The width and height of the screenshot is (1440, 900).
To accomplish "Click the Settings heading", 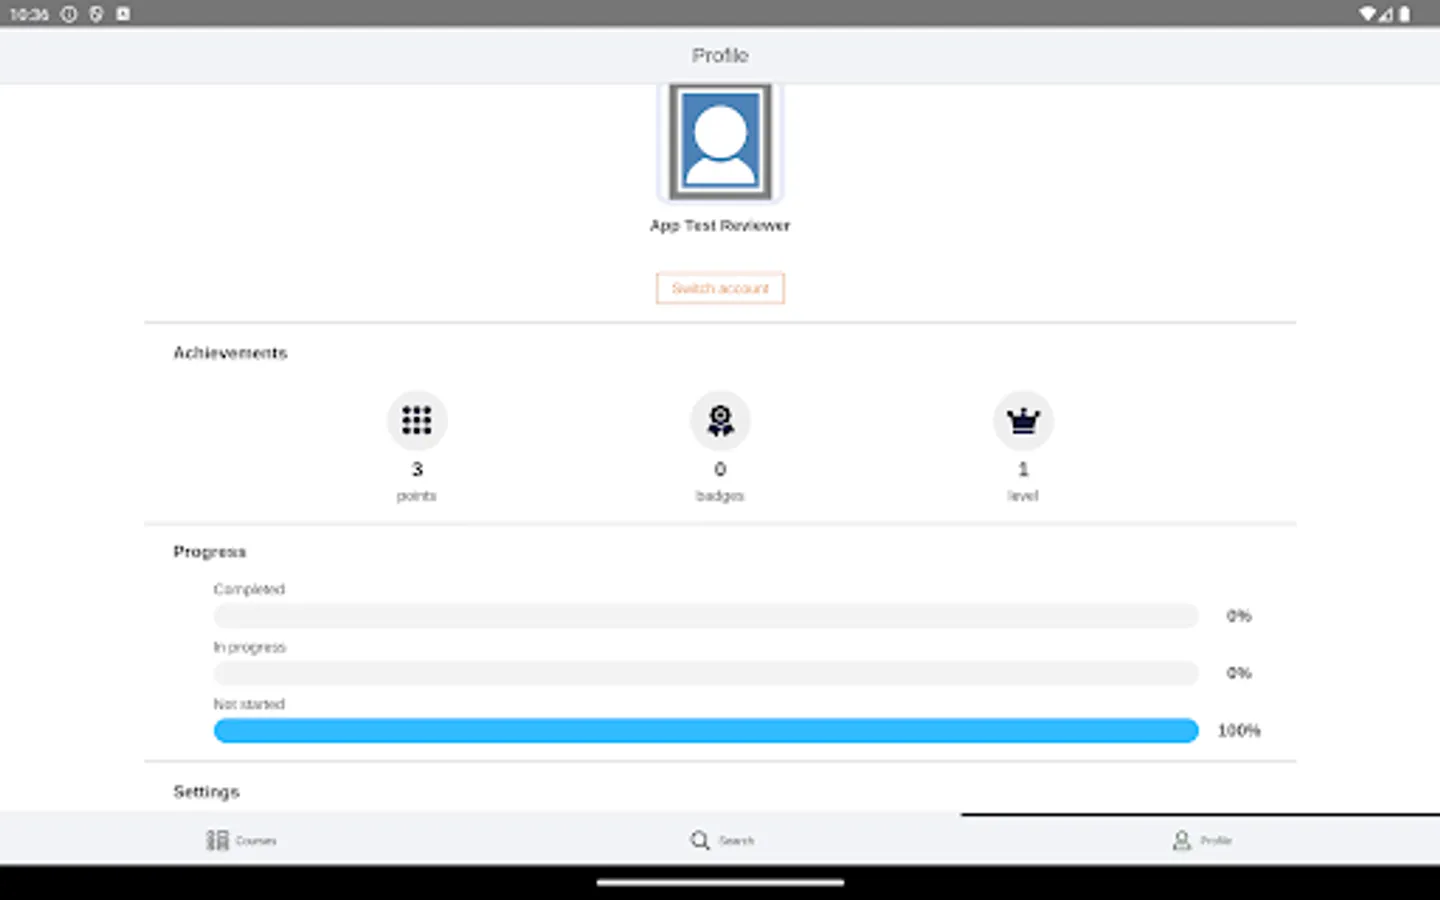I will (x=206, y=791).
